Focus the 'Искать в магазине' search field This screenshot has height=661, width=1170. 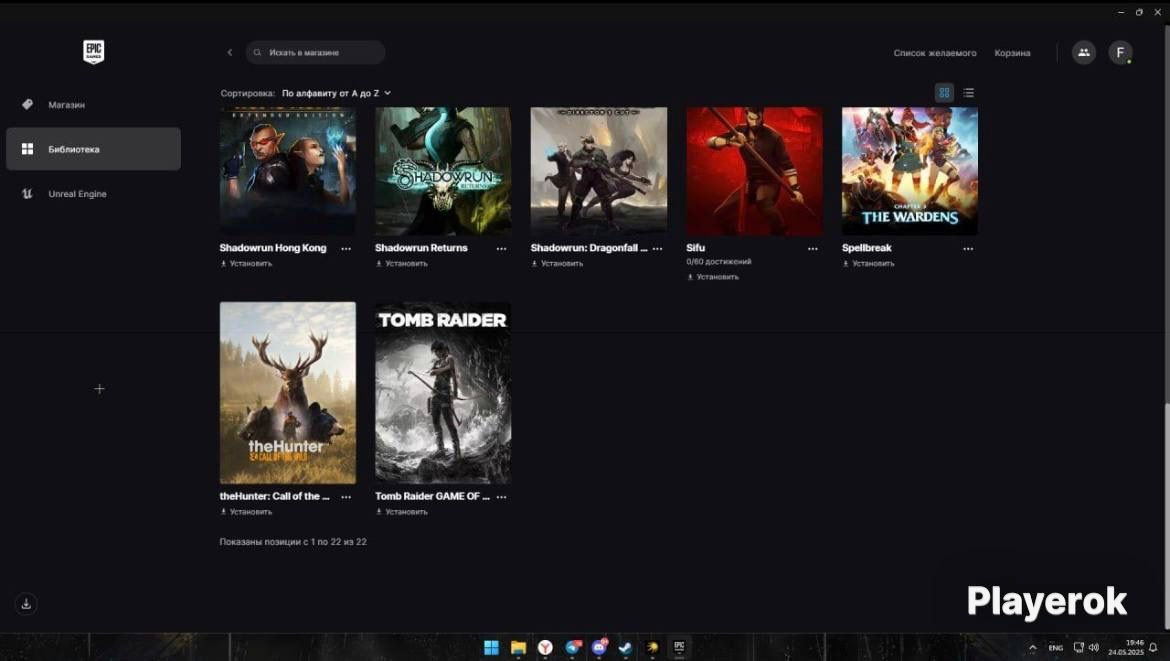(x=316, y=52)
